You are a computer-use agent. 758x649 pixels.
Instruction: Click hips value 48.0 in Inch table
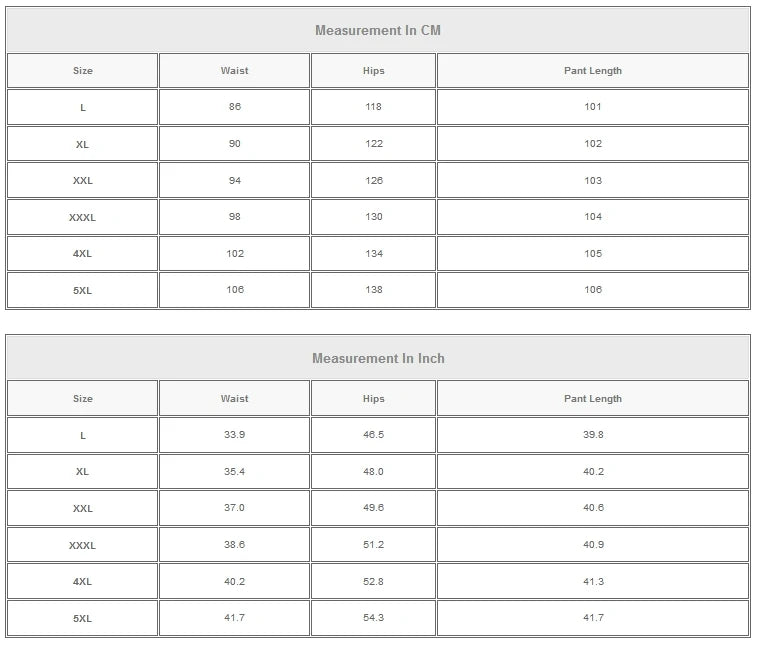tap(374, 472)
